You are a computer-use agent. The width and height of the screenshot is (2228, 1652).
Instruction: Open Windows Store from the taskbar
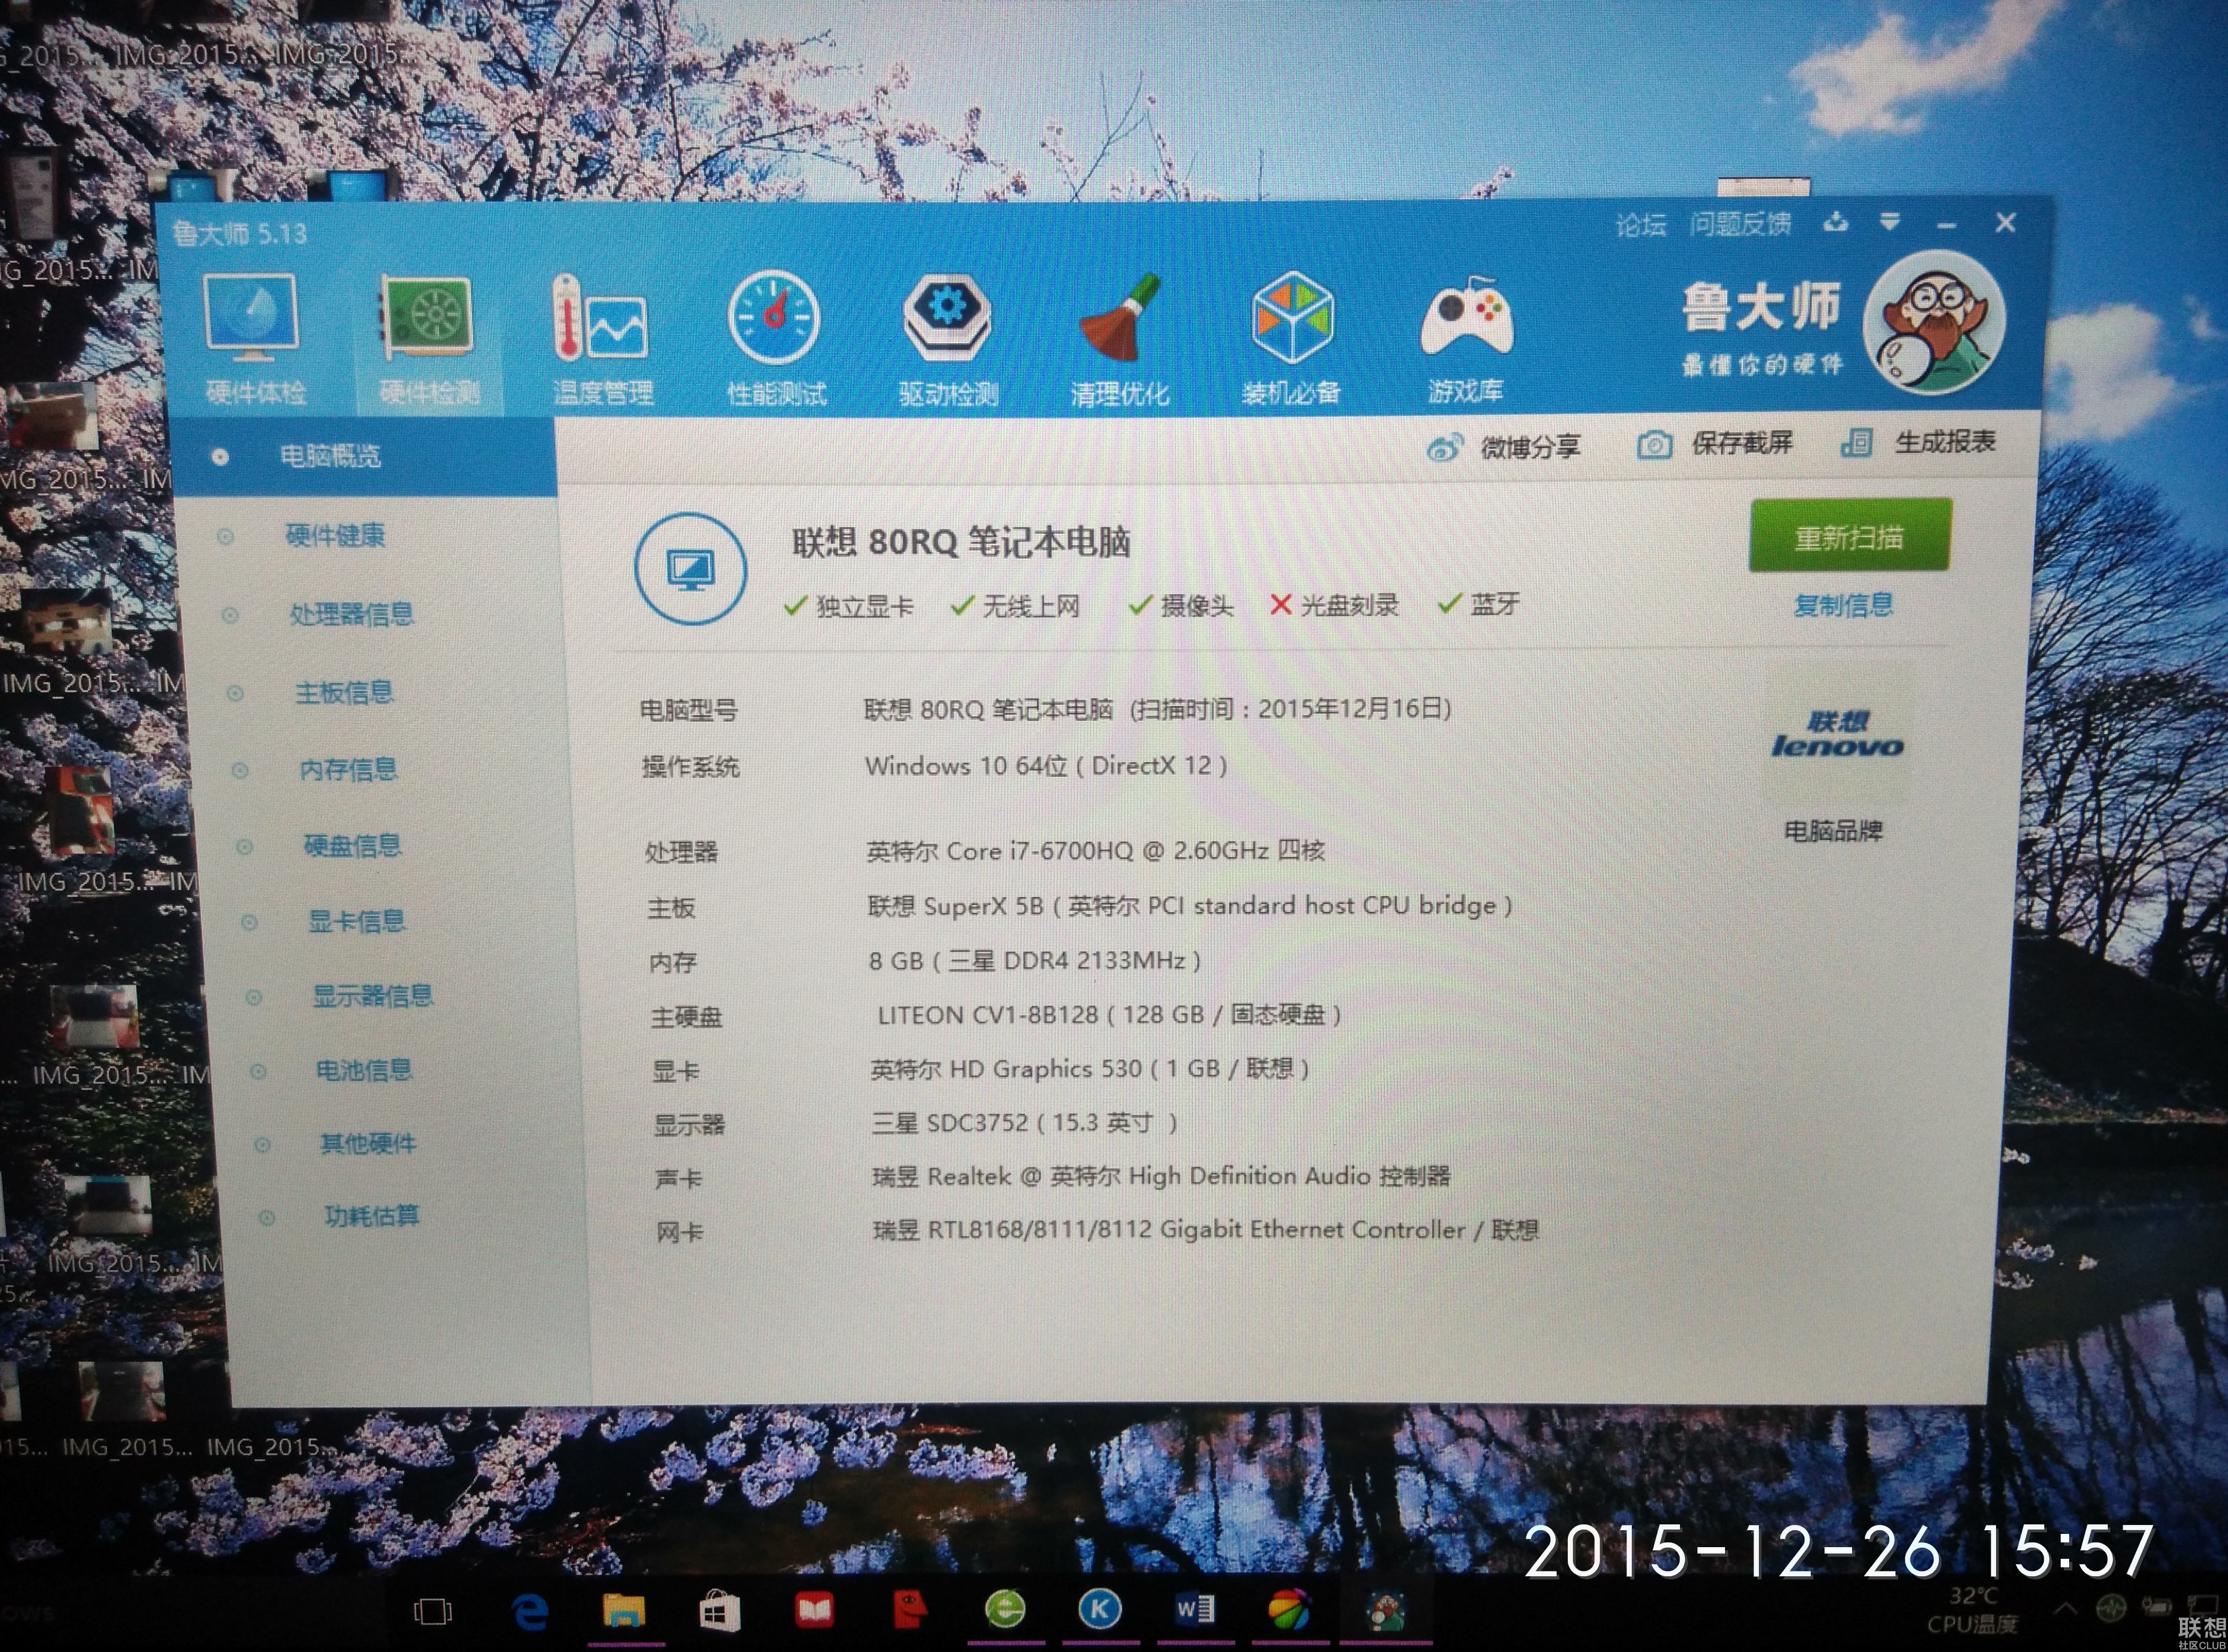tap(719, 1611)
